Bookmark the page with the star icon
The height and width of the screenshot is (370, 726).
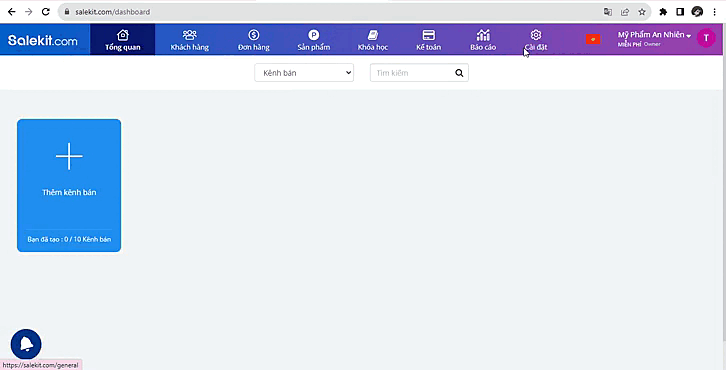click(x=642, y=12)
